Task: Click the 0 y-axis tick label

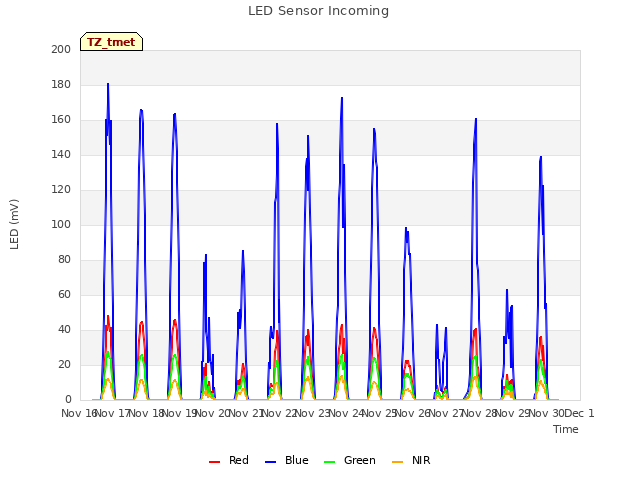Action: pyautogui.click(x=68, y=400)
